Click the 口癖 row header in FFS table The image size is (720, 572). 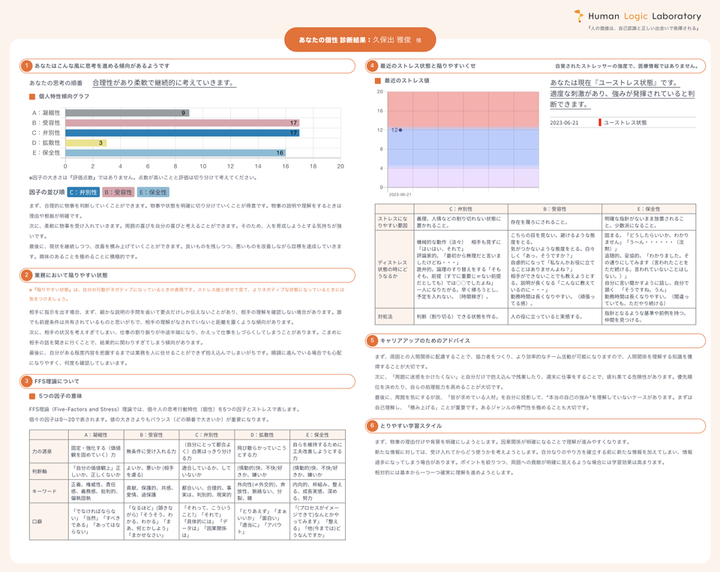49,522
